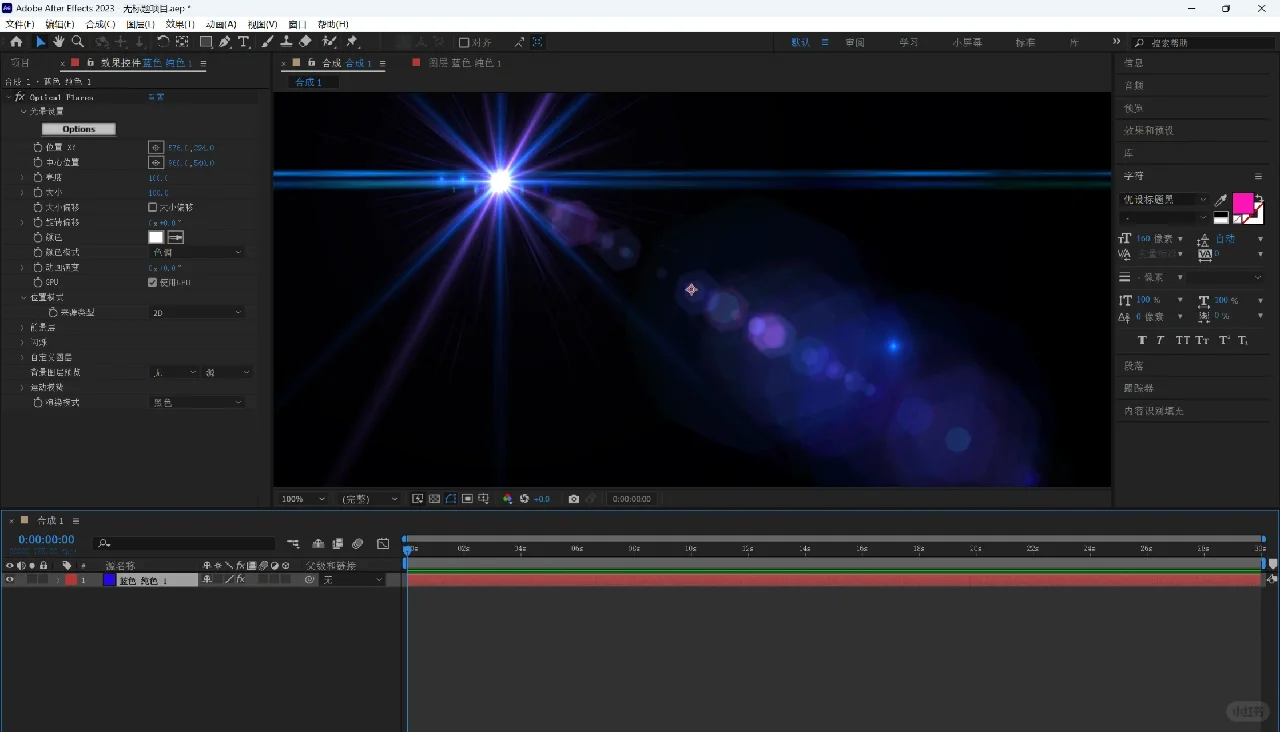Open the 段落 panel on the right
Screen dimensions: 1280x732
pyautogui.click(x=1134, y=366)
